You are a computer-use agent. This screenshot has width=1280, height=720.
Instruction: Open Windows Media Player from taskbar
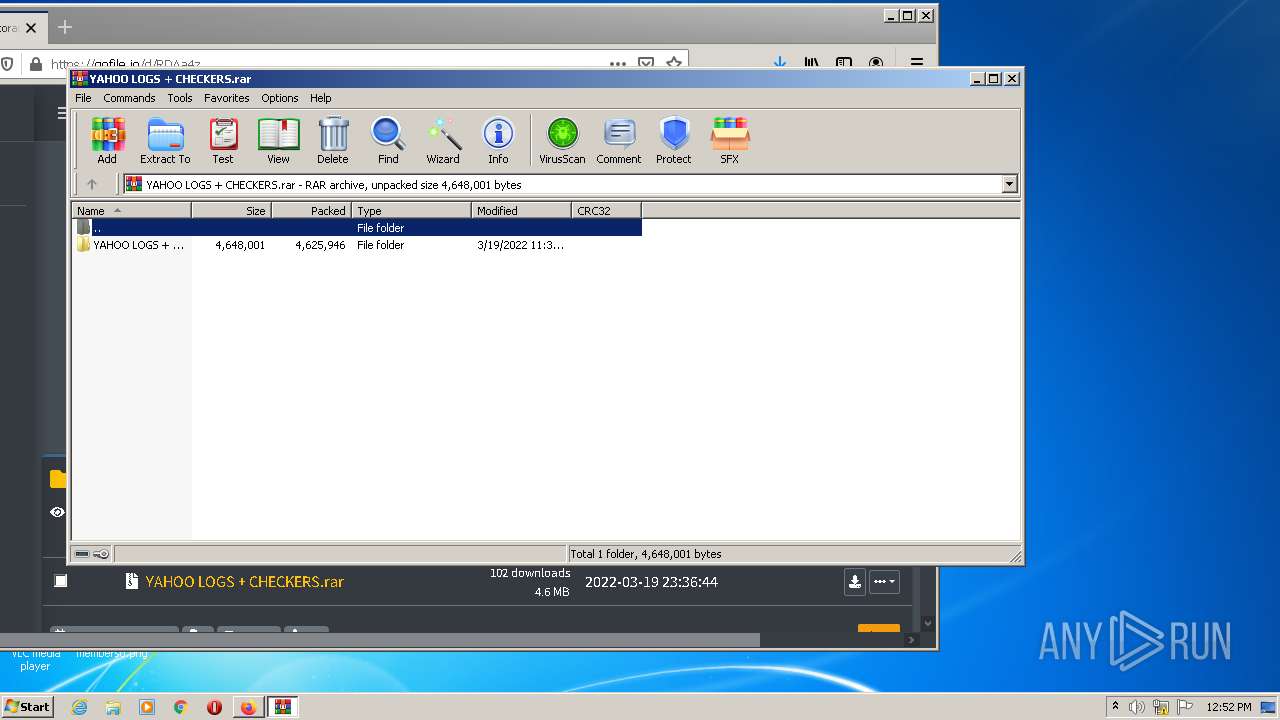[147, 707]
